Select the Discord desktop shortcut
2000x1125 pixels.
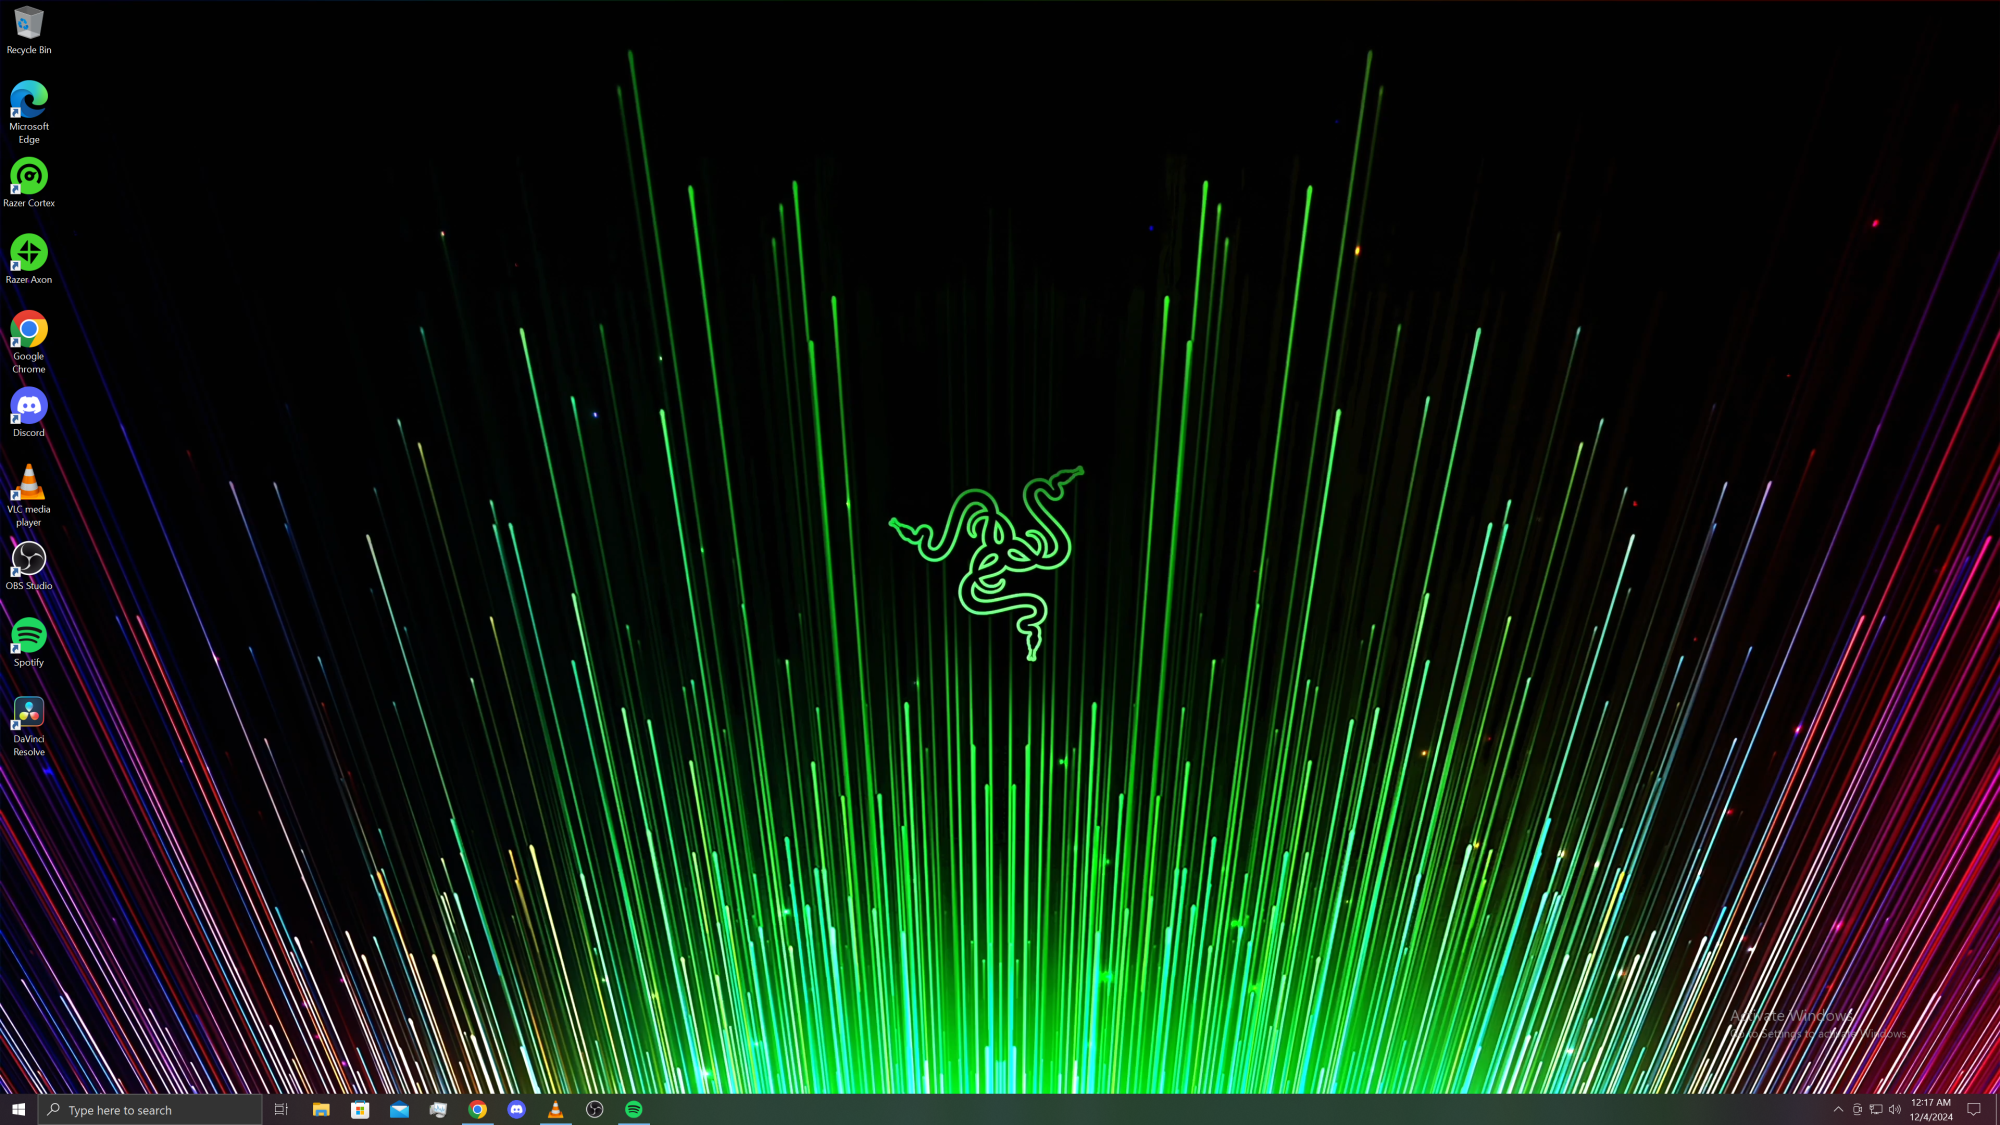[x=29, y=412]
